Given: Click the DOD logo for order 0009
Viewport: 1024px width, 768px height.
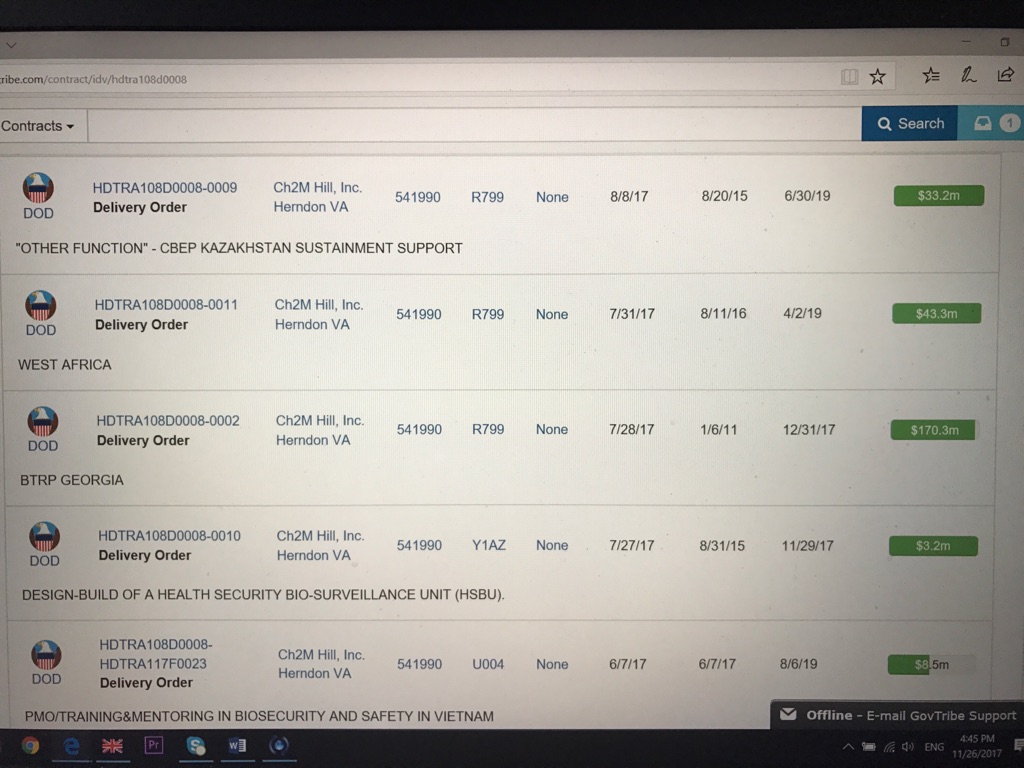Looking at the screenshot, I should [x=38, y=187].
